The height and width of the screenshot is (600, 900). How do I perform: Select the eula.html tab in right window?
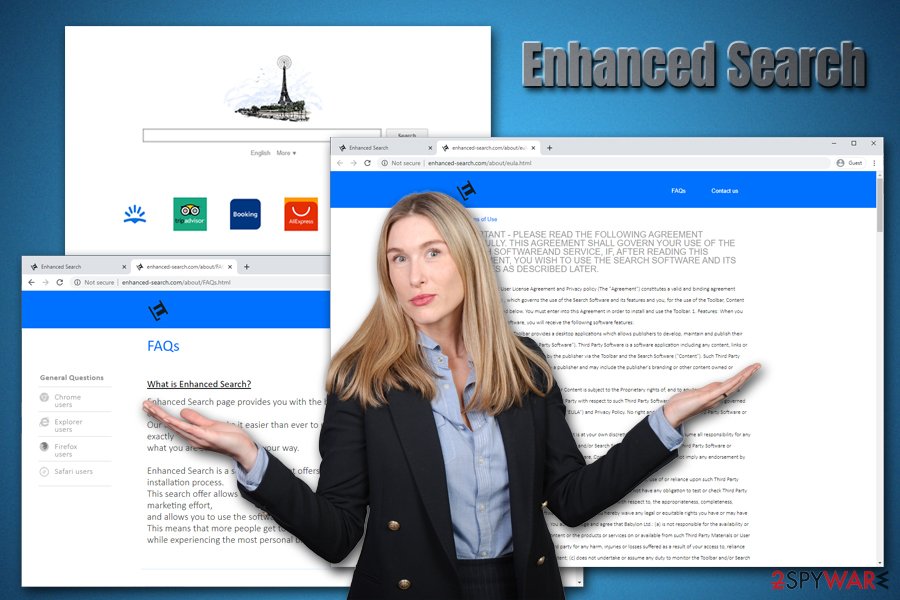point(489,148)
